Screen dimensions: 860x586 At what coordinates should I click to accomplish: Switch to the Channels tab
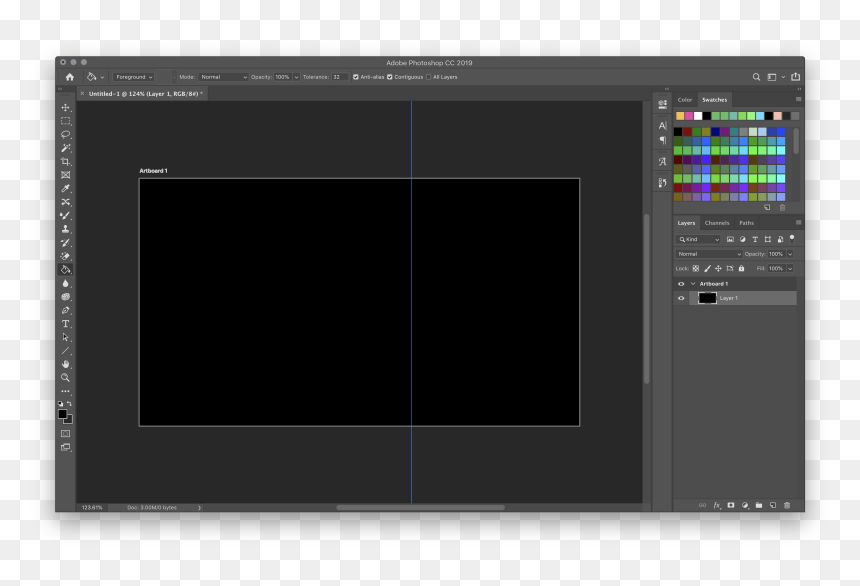coord(717,223)
